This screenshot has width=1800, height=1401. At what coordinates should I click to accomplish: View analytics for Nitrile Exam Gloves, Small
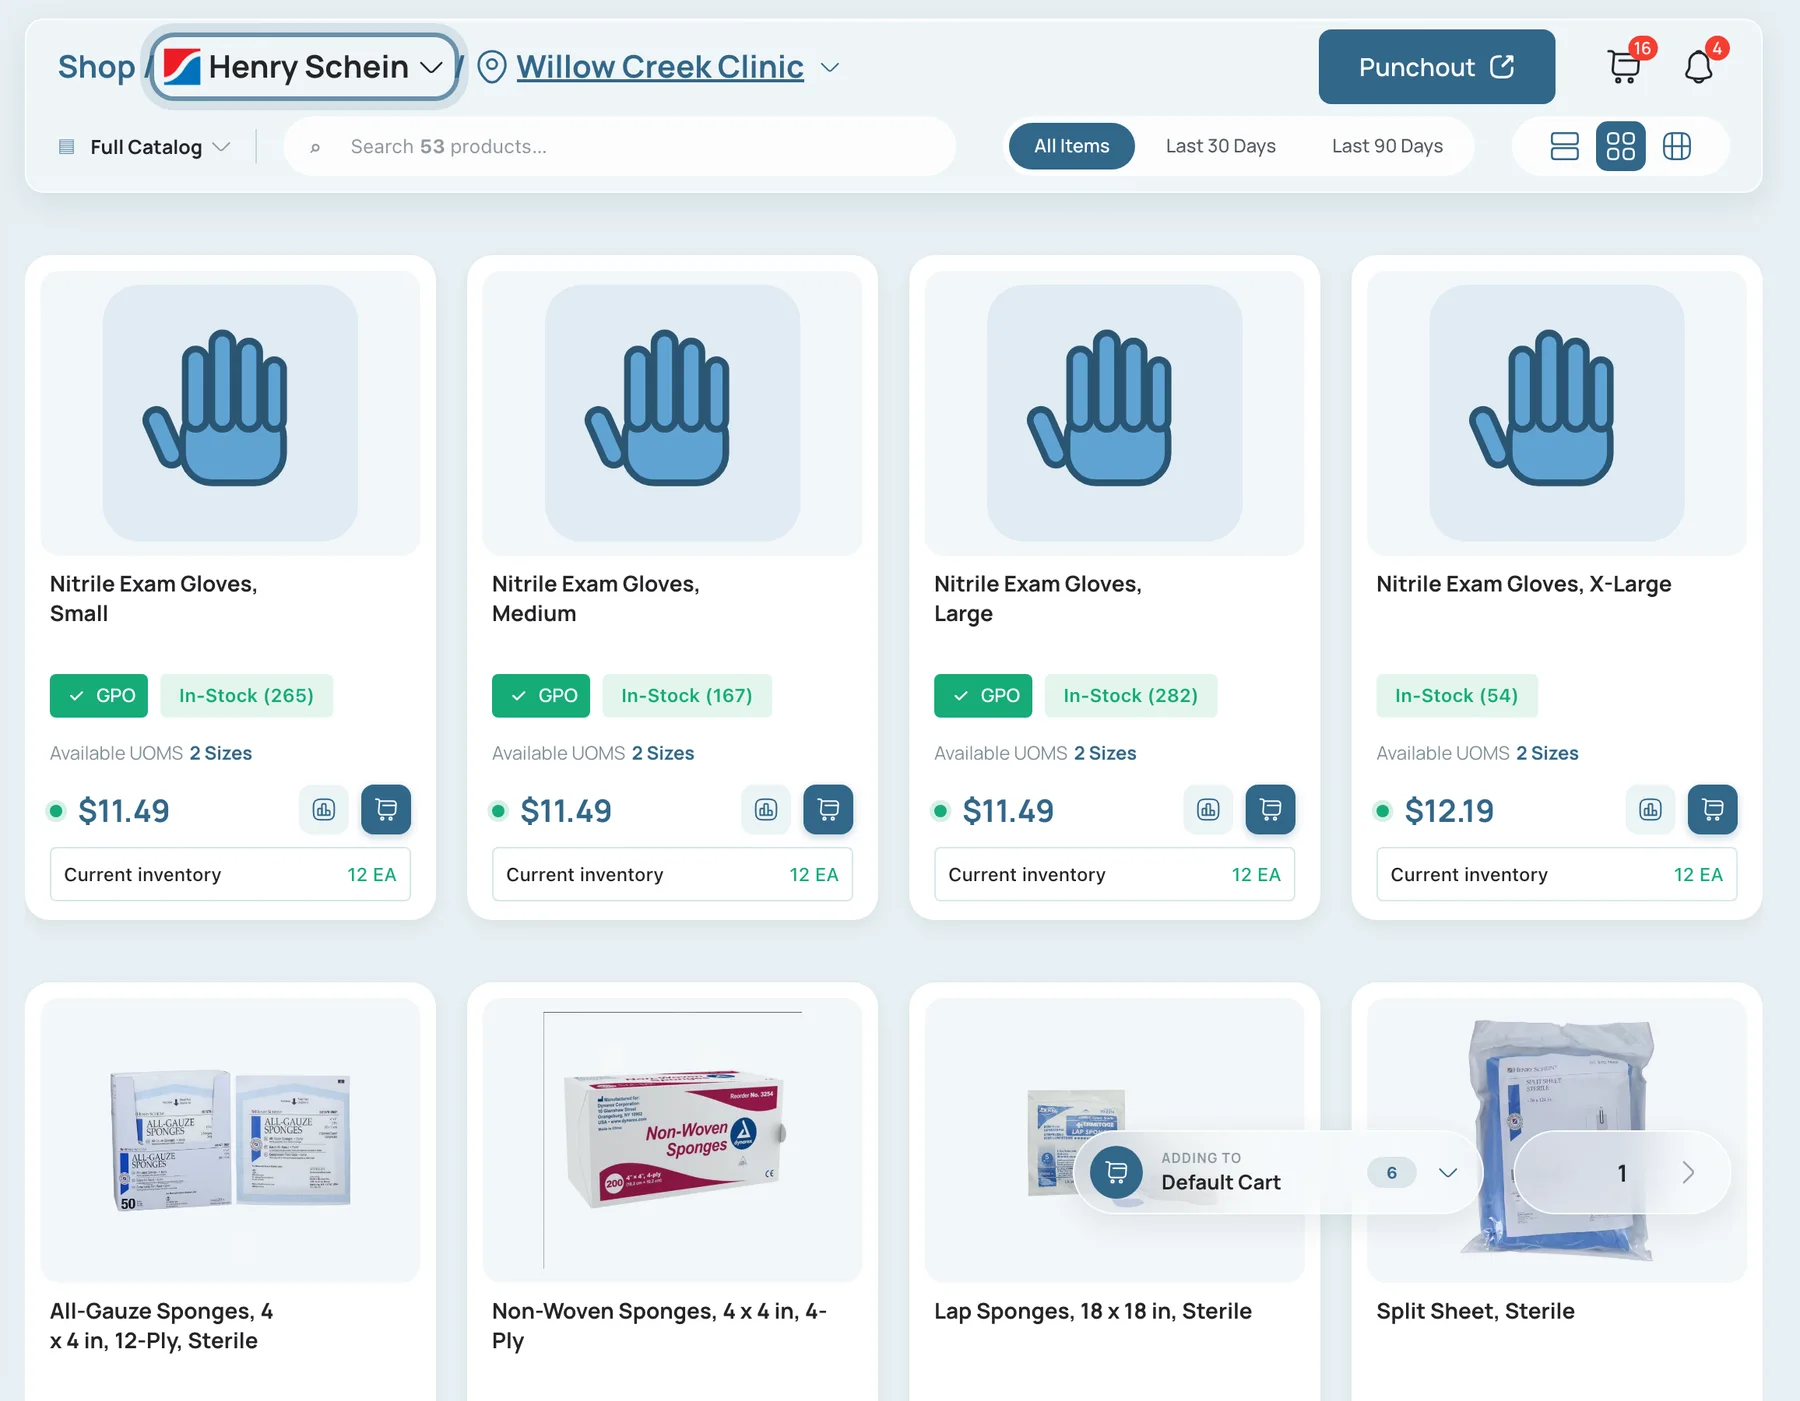[x=324, y=809]
